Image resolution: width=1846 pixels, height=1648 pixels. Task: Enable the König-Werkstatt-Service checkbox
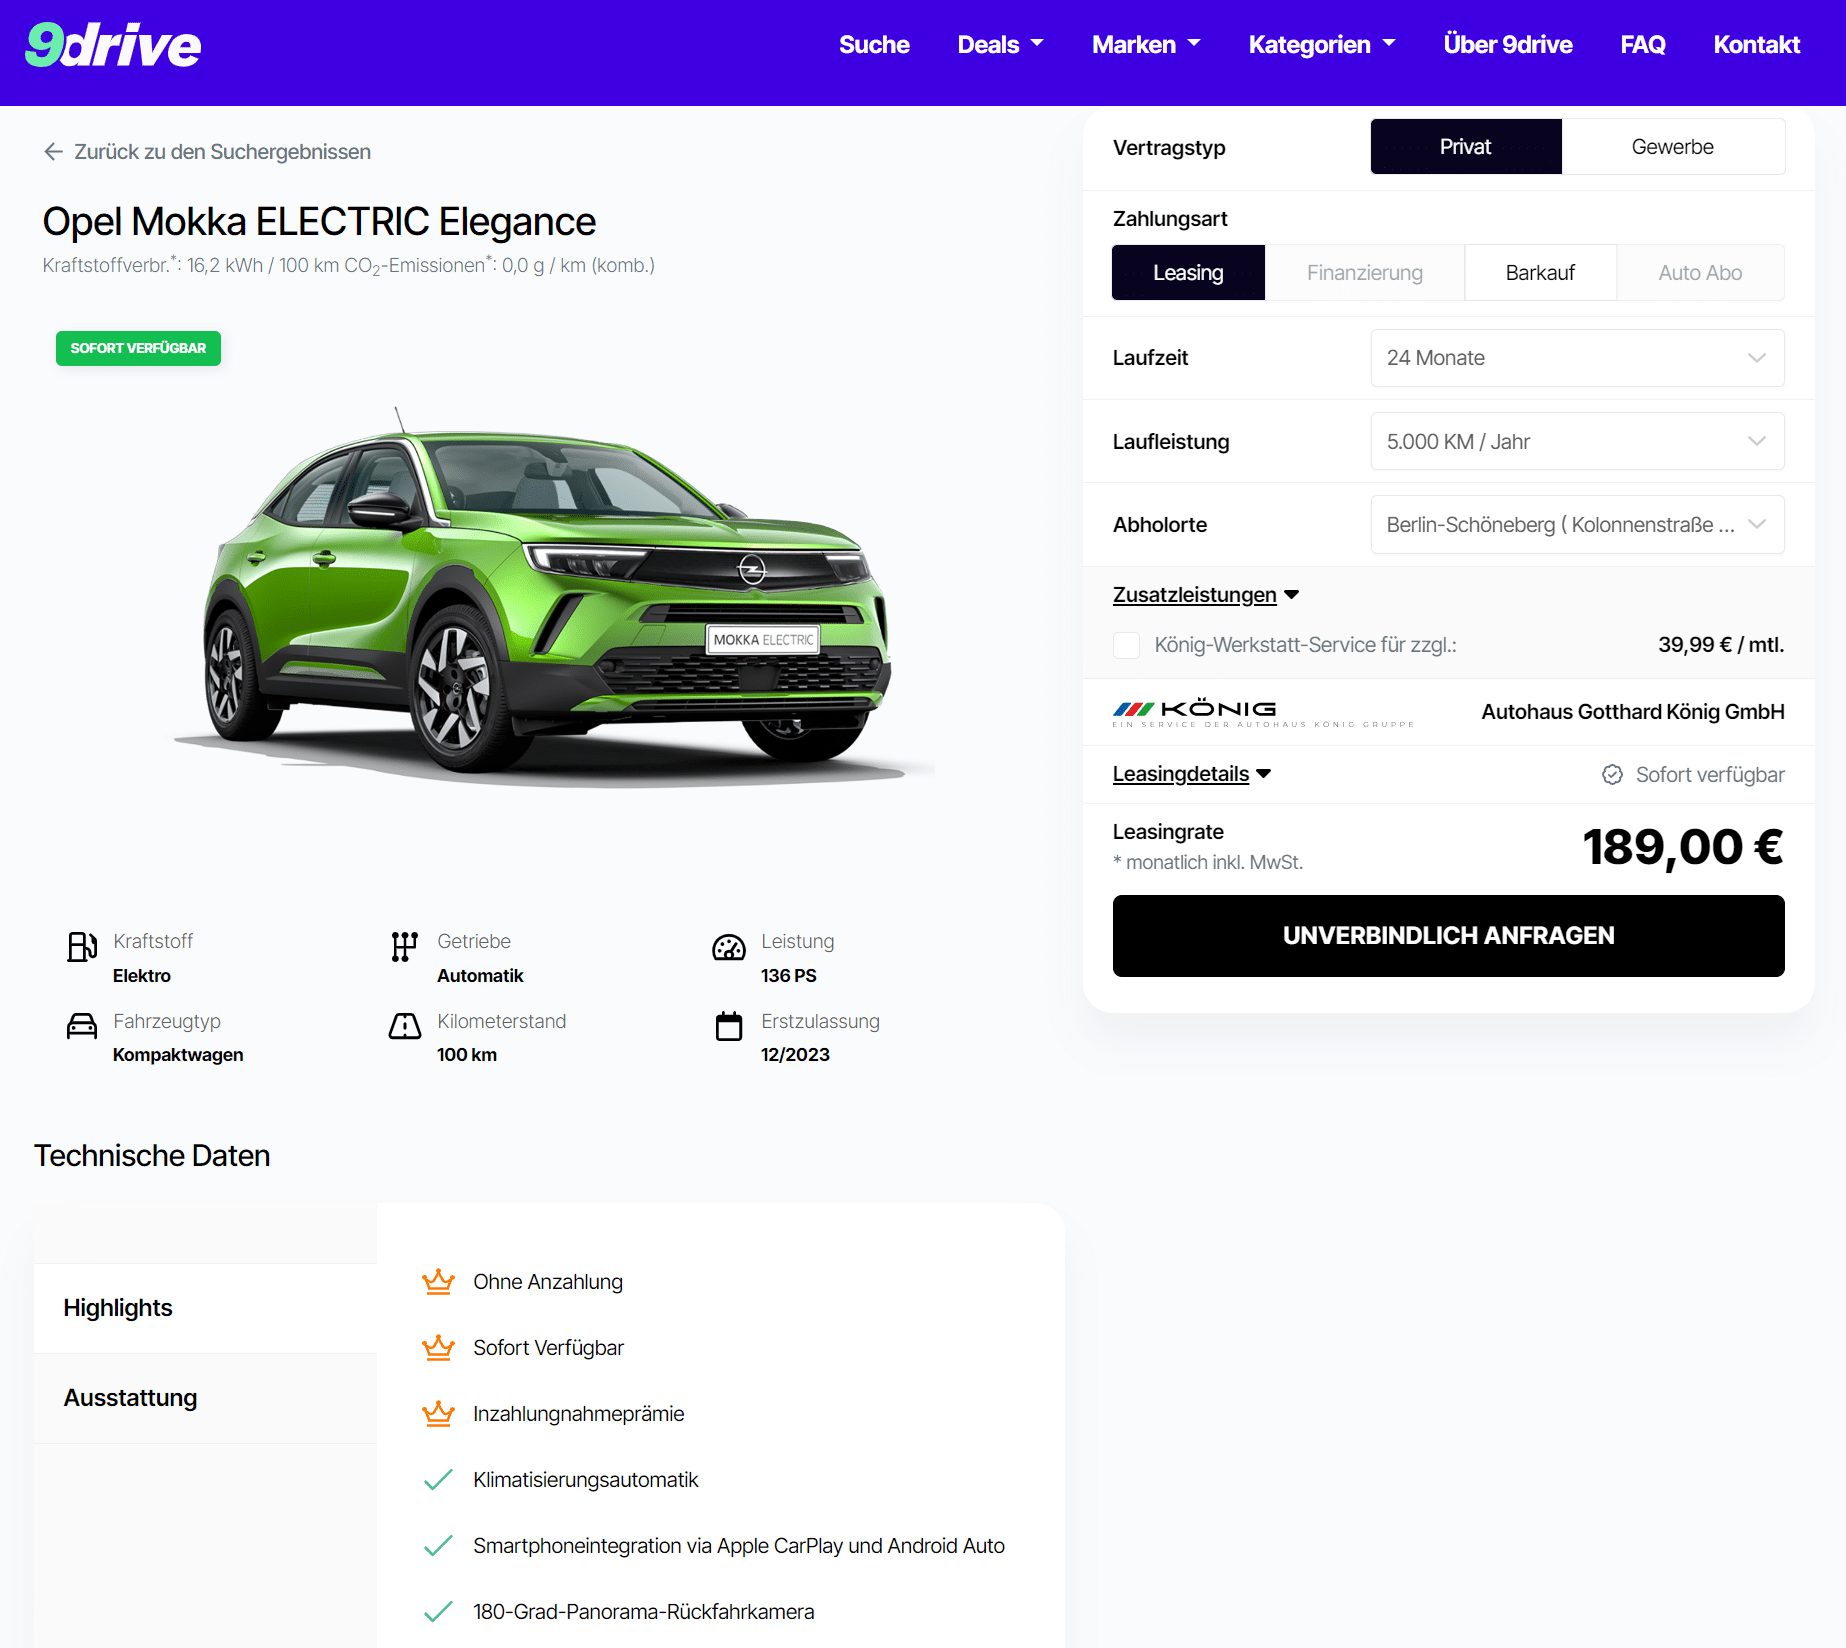pos(1127,645)
